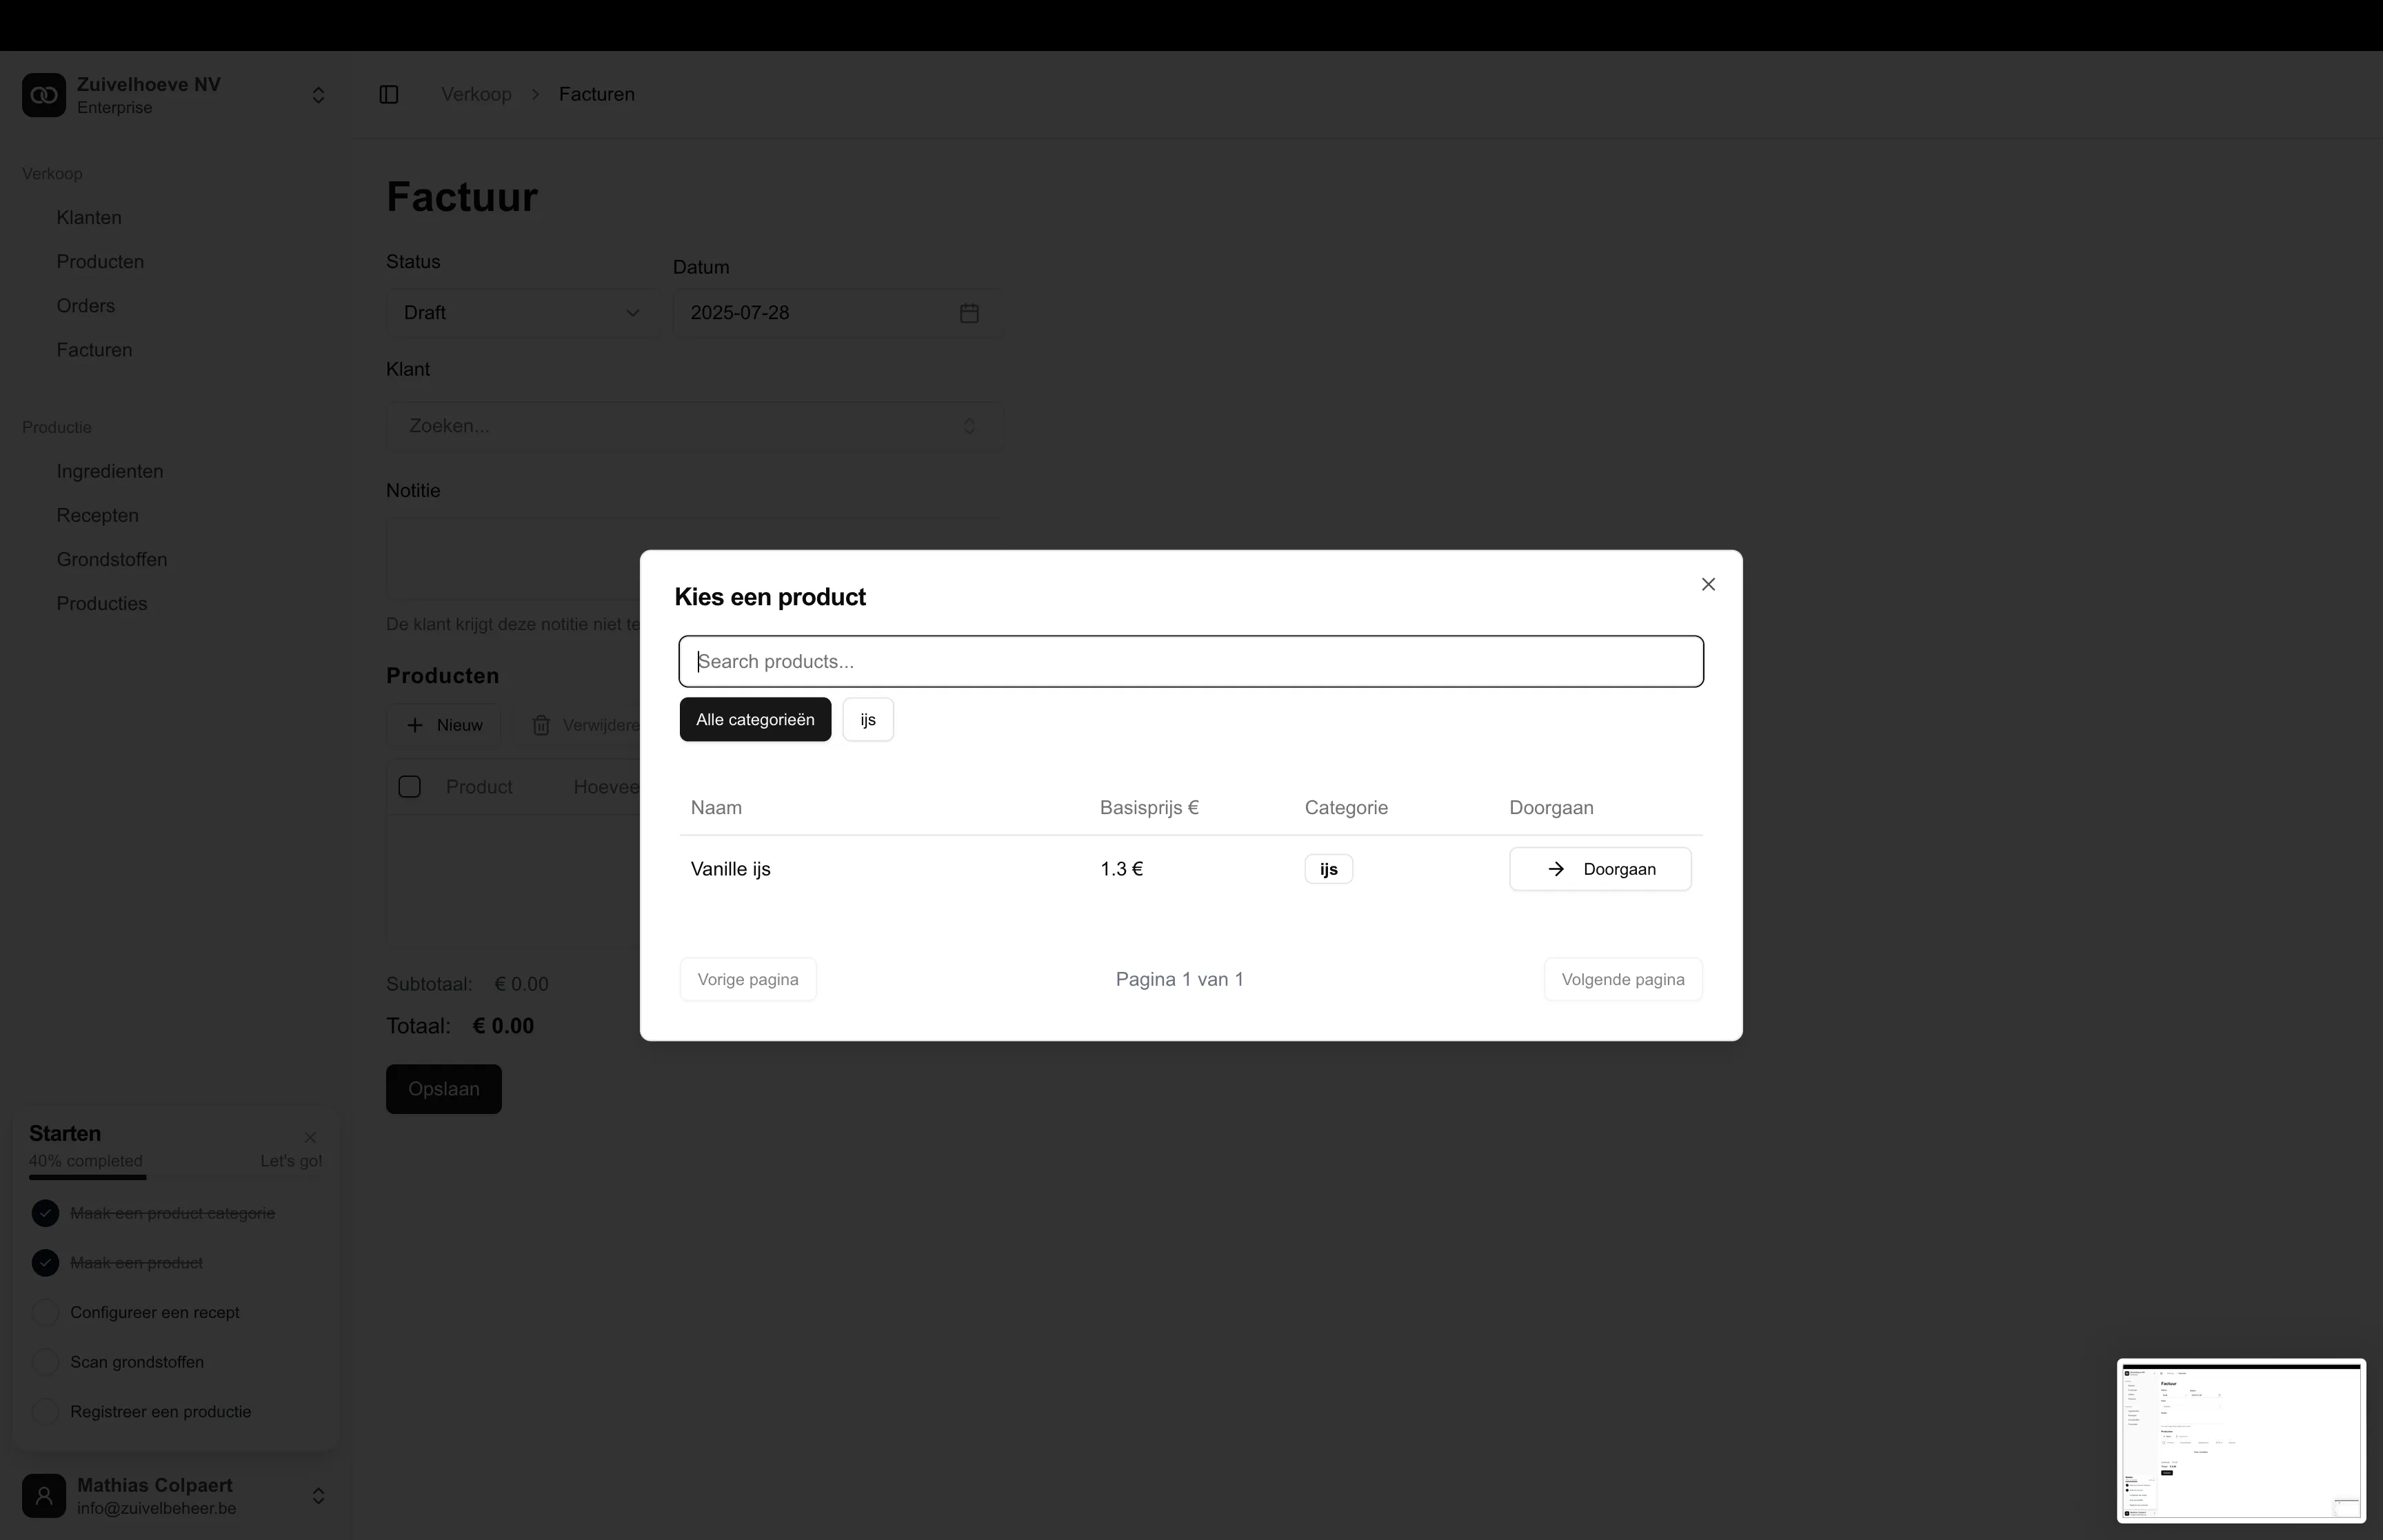The width and height of the screenshot is (2383, 1540).
Task: Close the Kies een product dialog
Action: point(1708,584)
